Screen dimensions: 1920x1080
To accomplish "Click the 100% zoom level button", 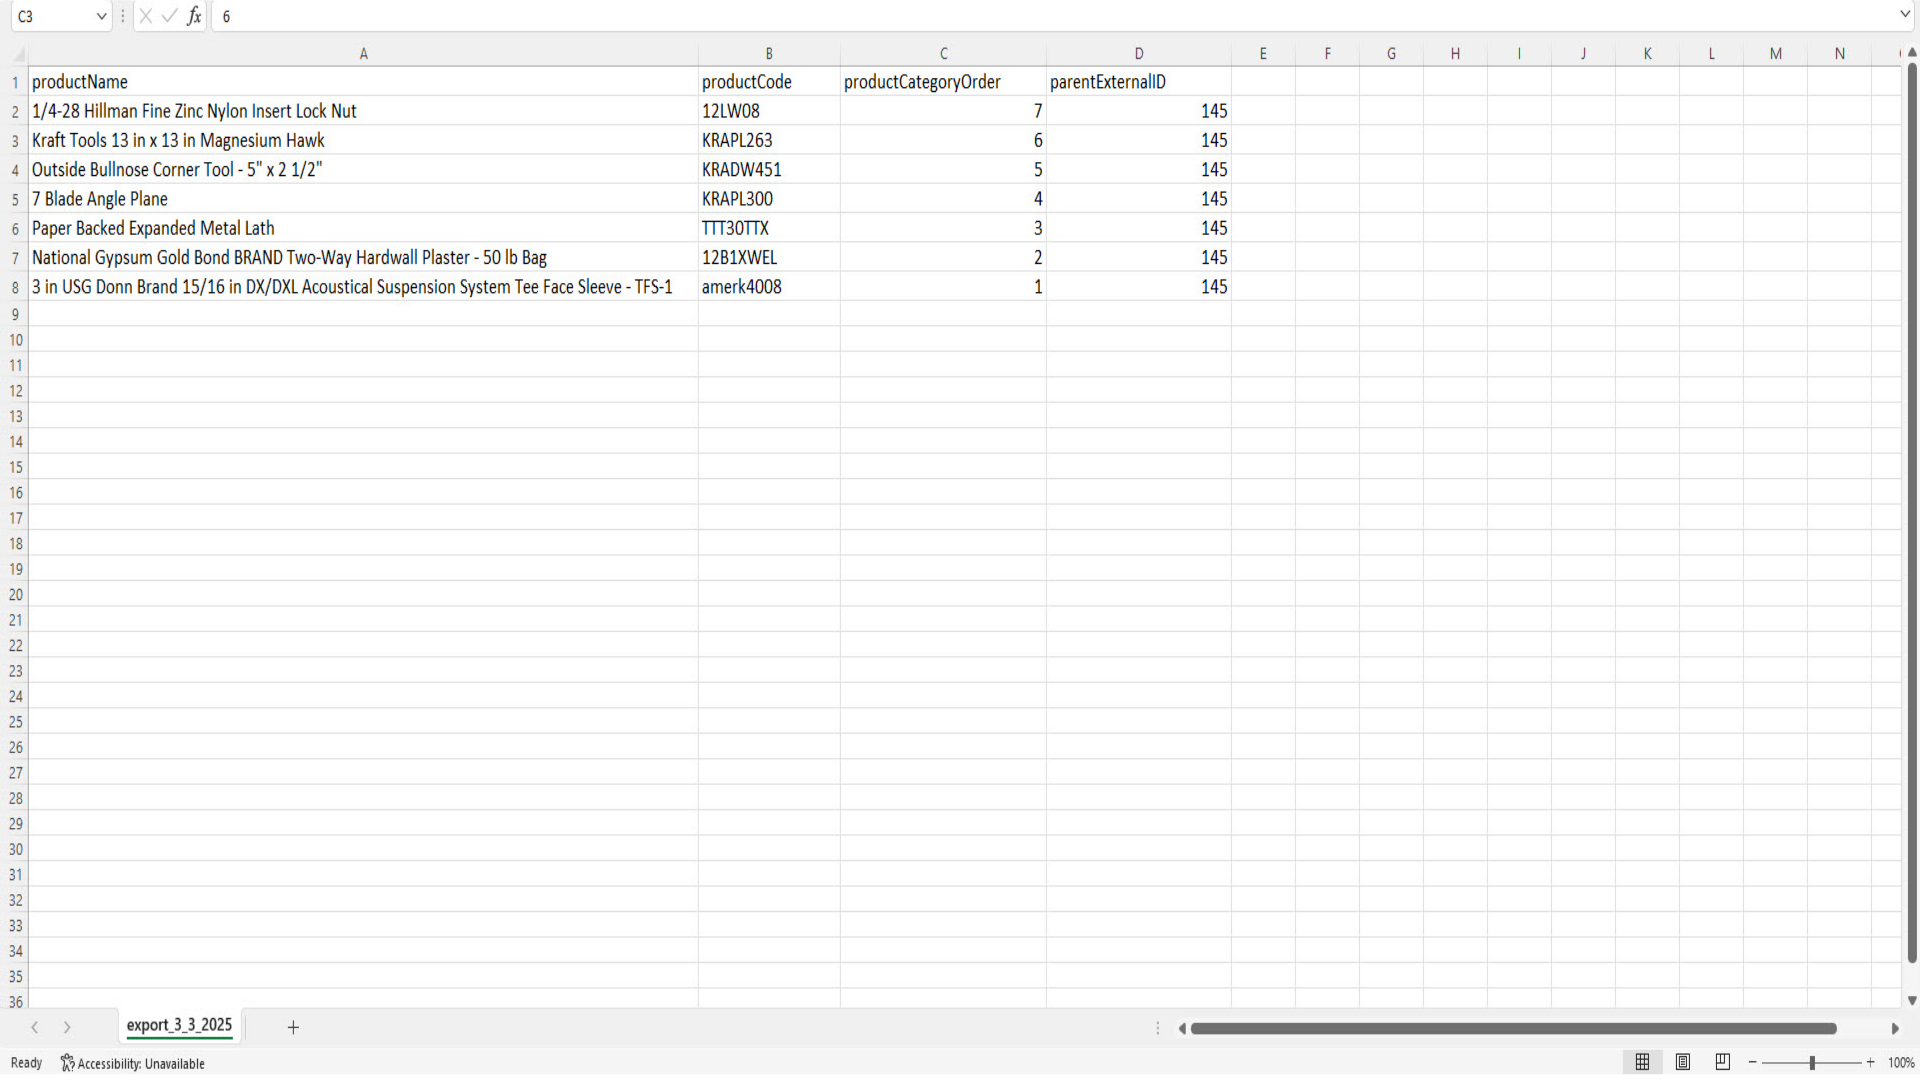I will pos(1900,1063).
